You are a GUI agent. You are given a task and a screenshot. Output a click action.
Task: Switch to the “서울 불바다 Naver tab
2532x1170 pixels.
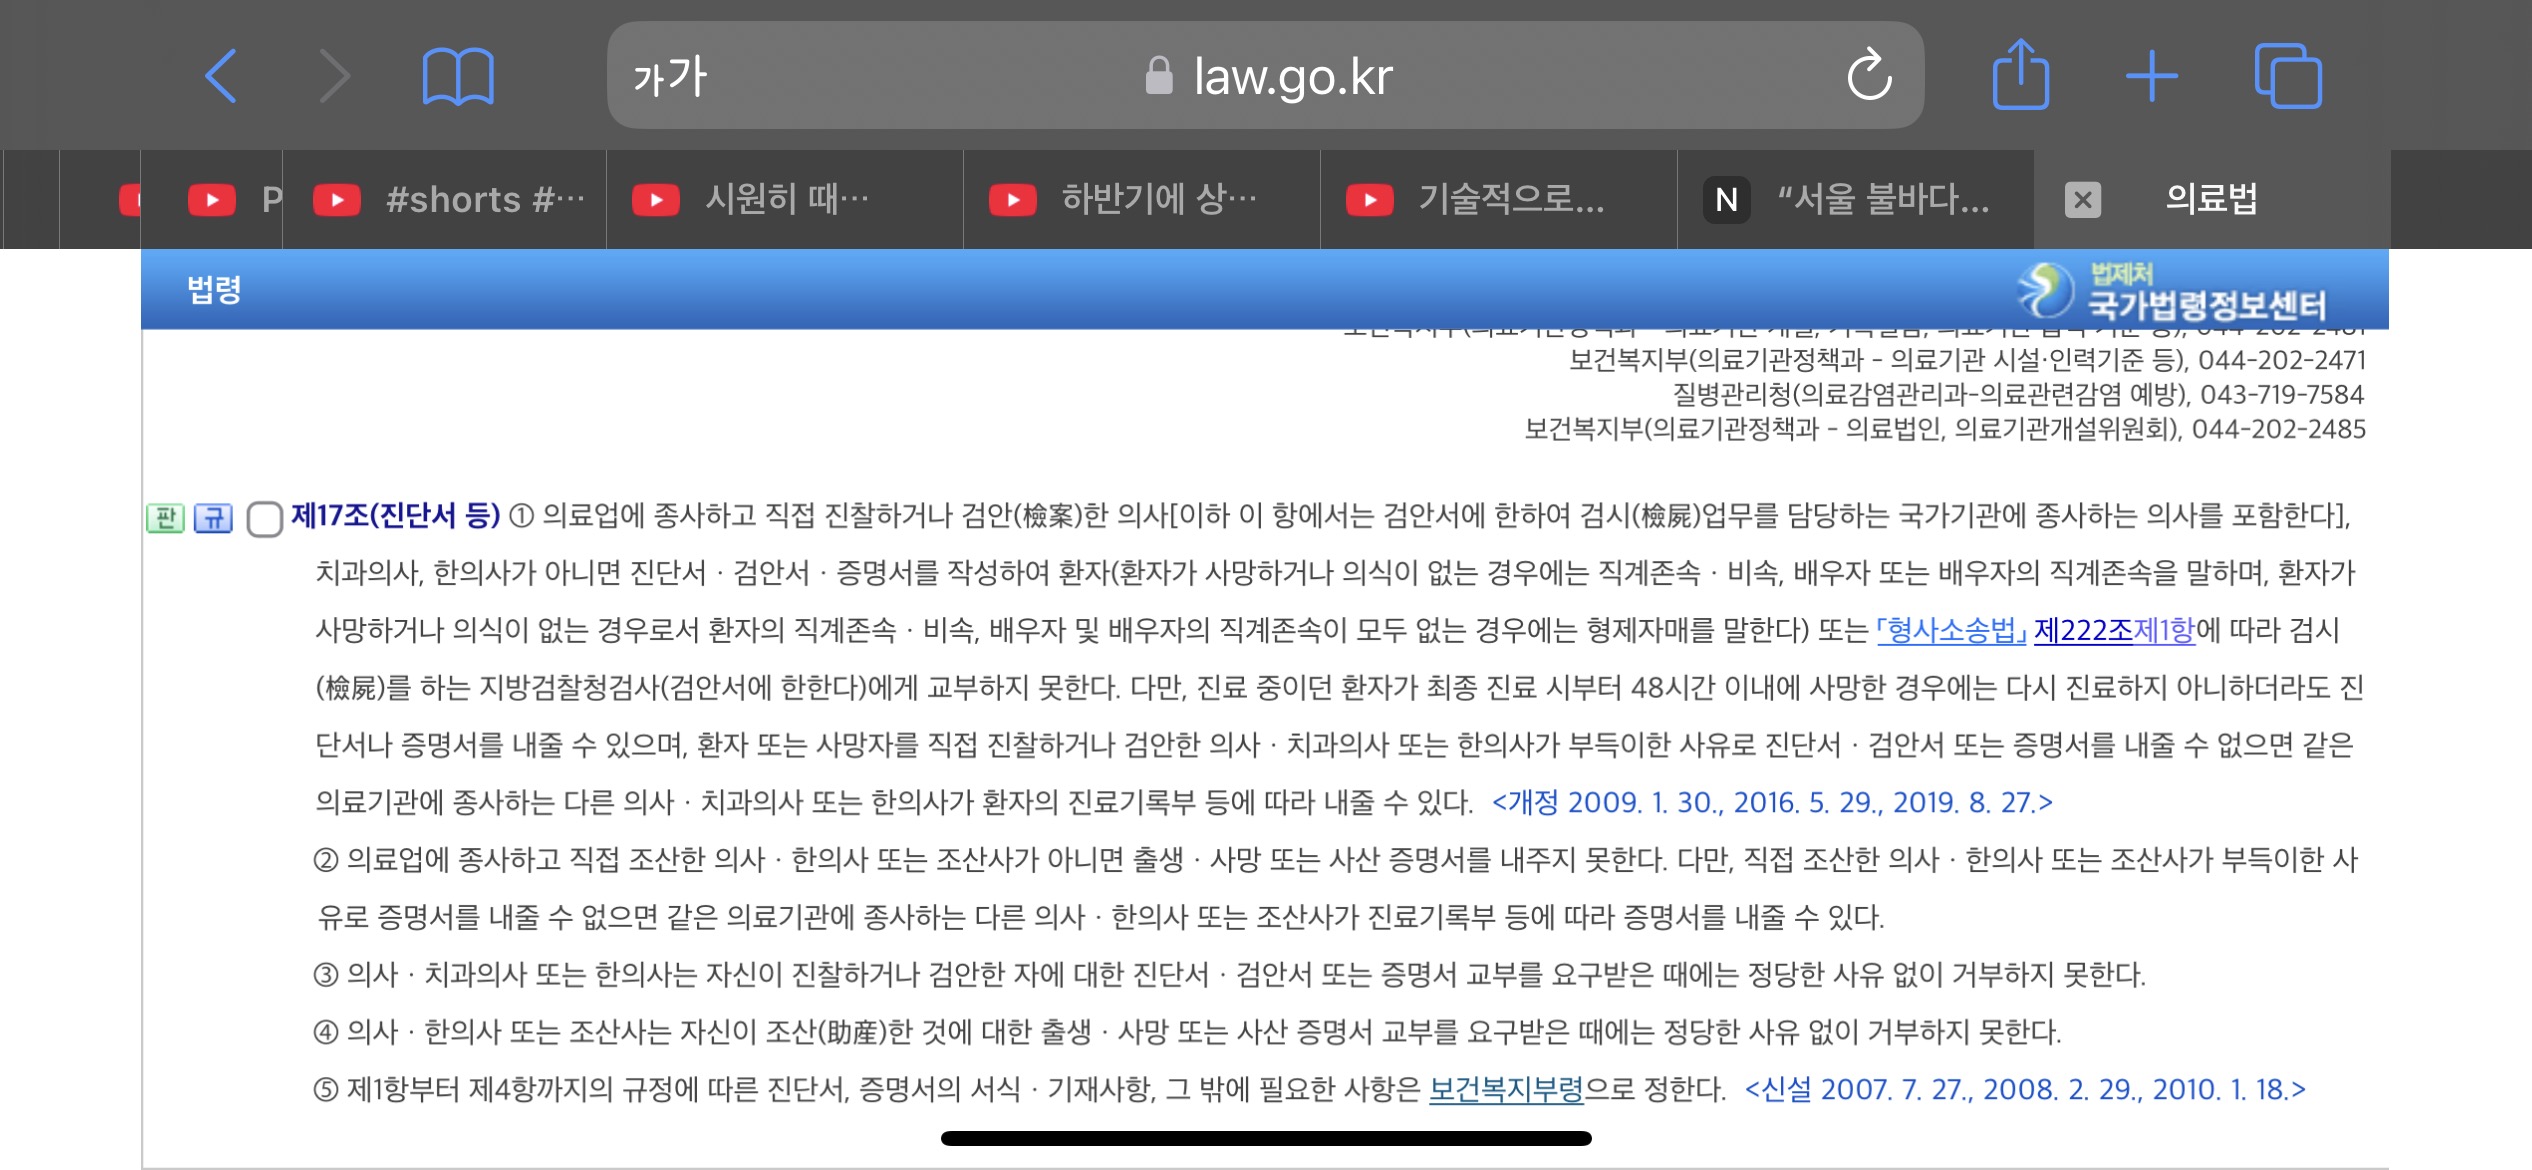[1855, 199]
